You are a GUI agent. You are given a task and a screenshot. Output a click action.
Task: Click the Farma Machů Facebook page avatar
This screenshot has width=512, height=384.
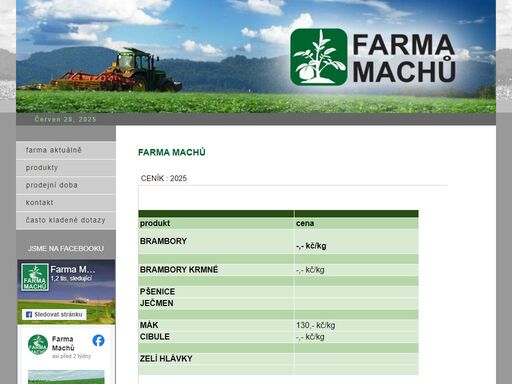(35, 277)
